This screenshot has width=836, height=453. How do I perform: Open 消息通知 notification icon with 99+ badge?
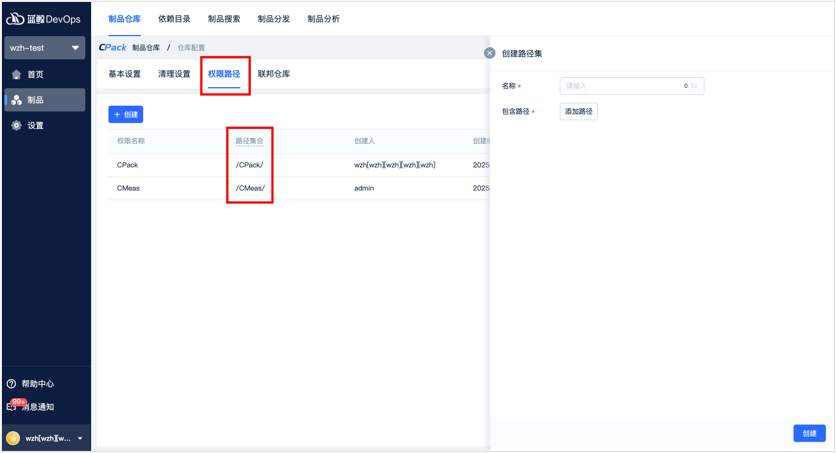tap(13, 407)
